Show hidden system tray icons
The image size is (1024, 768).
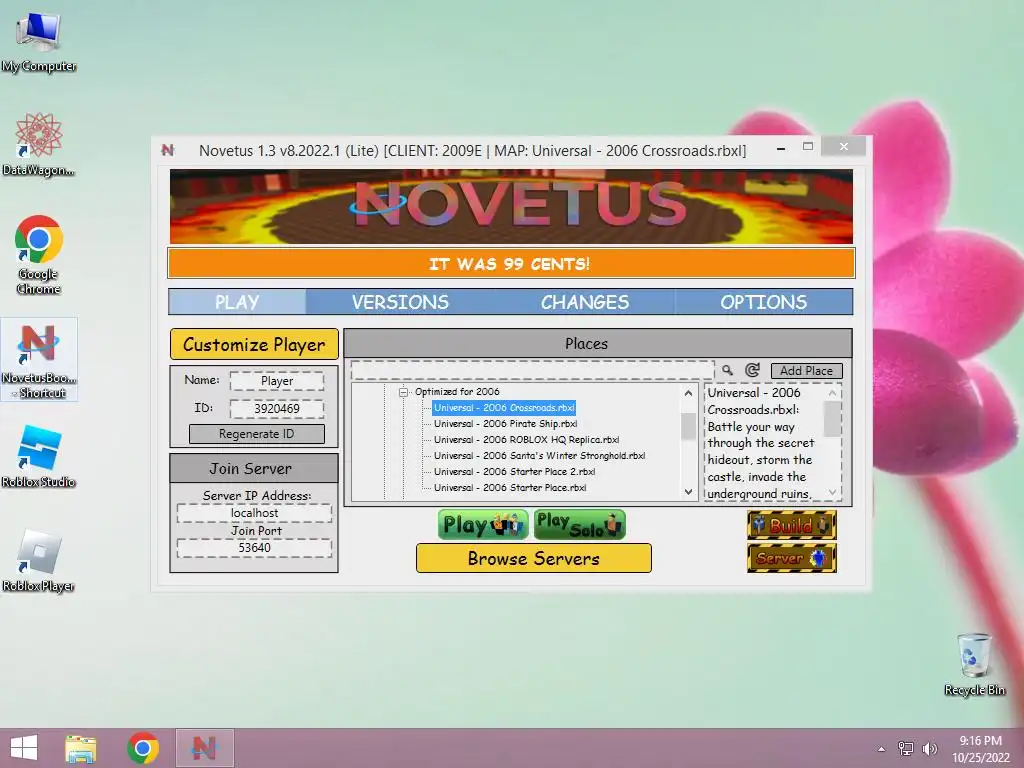[x=882, y=749]
